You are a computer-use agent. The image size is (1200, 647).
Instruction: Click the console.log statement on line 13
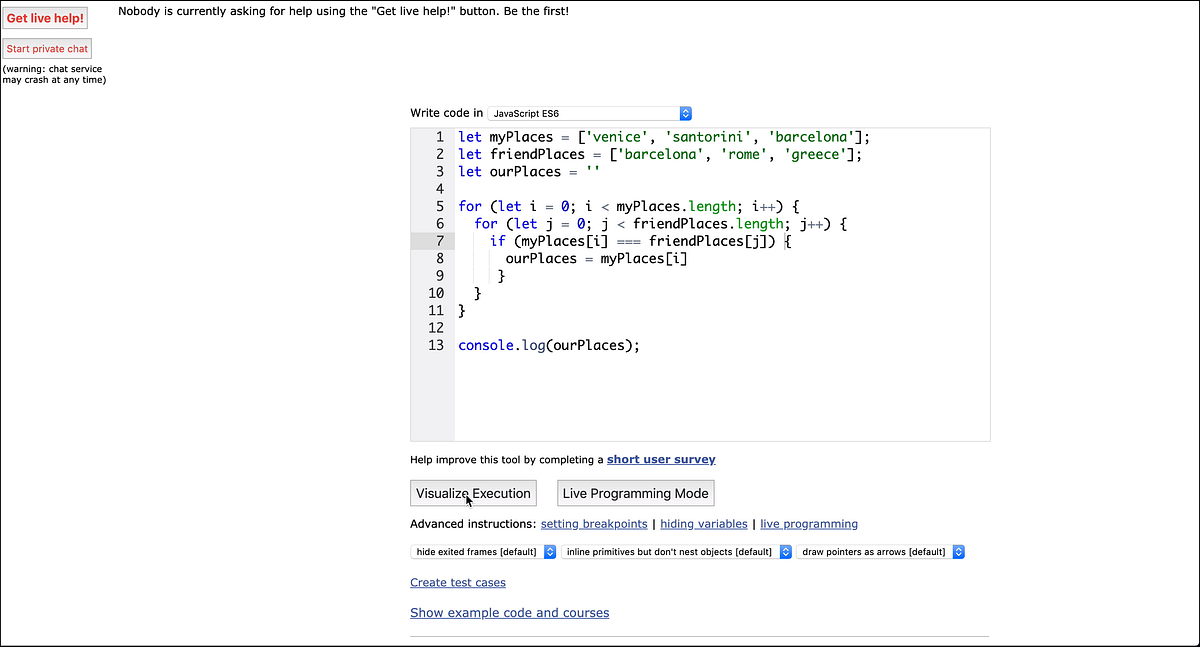548,345
